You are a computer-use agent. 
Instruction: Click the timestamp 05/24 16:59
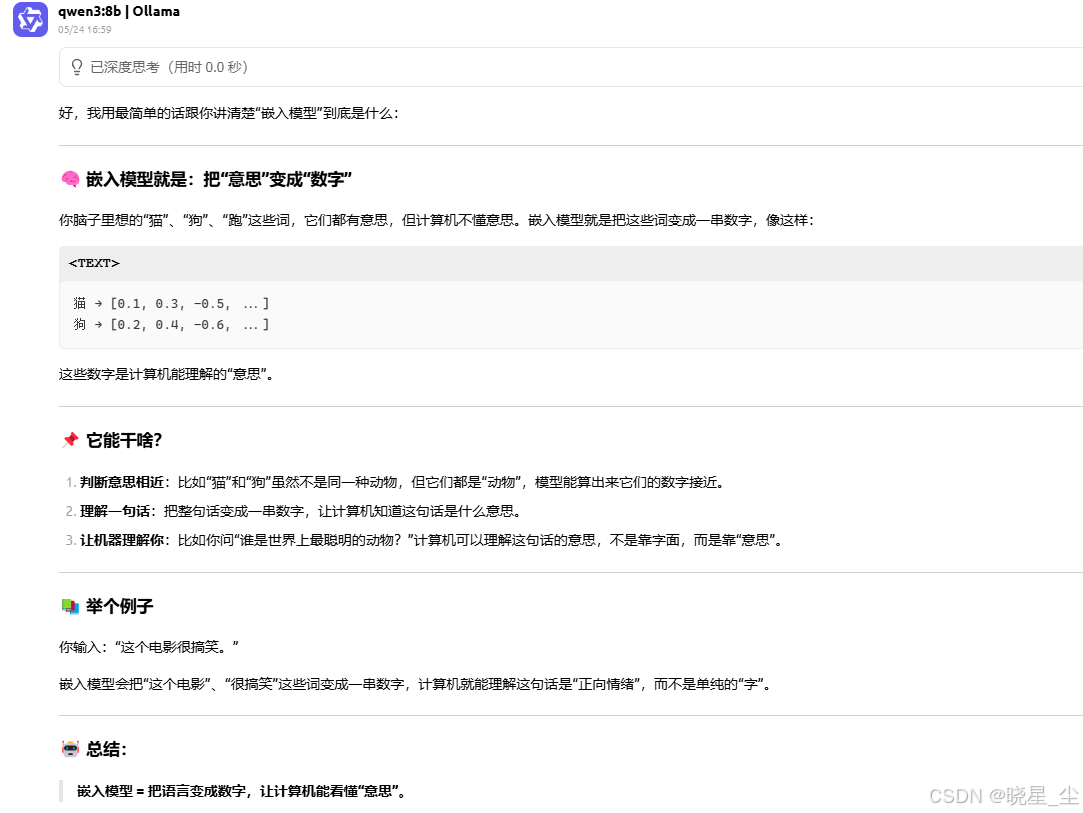[x=84, y=30]
